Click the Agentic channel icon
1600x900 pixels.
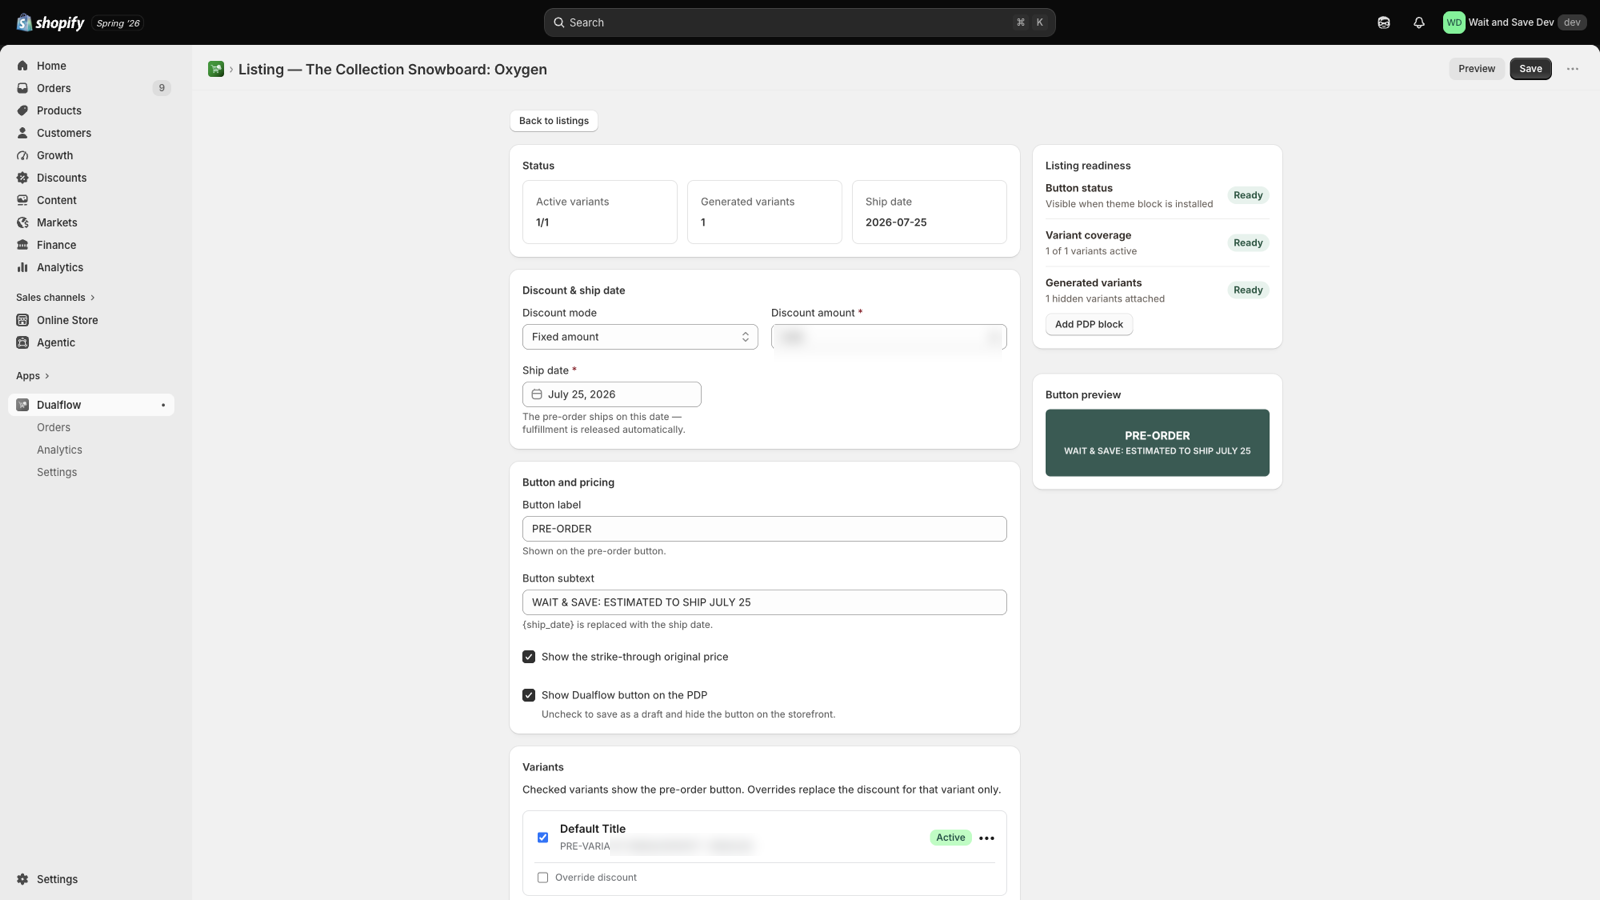coord(23,343)
